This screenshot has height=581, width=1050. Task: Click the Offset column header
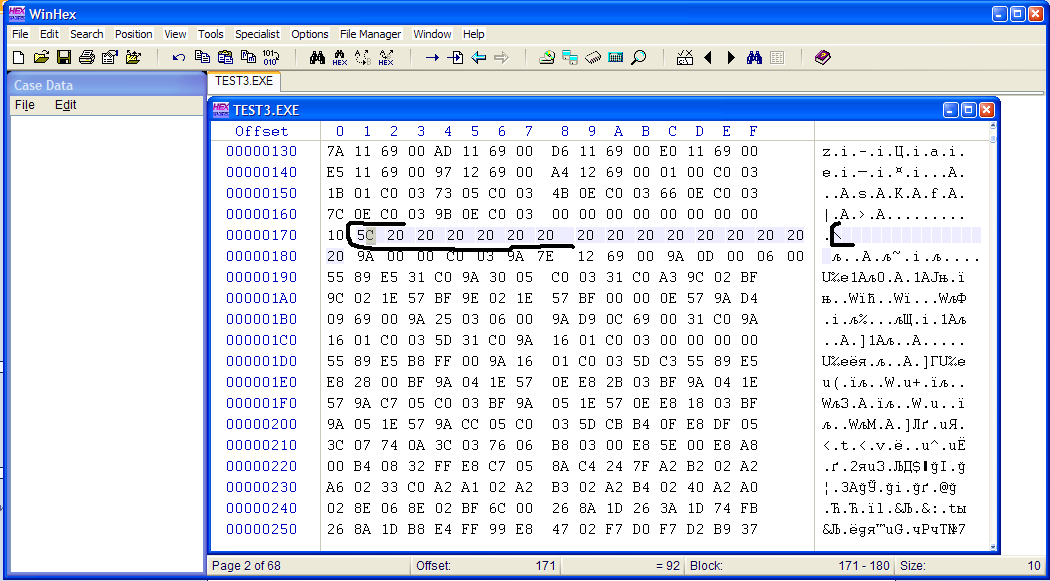click(261, 131)
